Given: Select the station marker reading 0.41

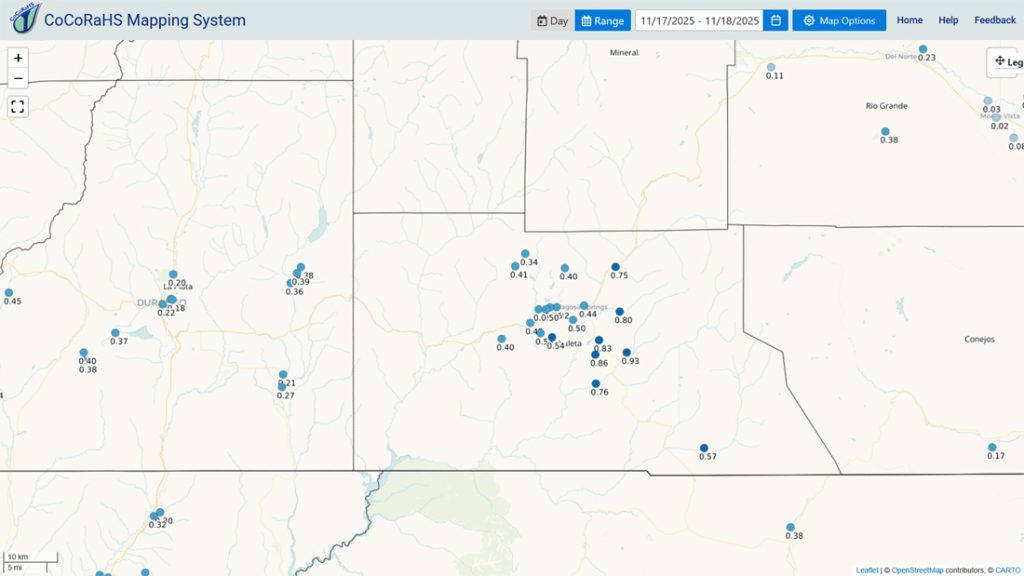Looking at the screenshot, I should [x=515, y=266].
